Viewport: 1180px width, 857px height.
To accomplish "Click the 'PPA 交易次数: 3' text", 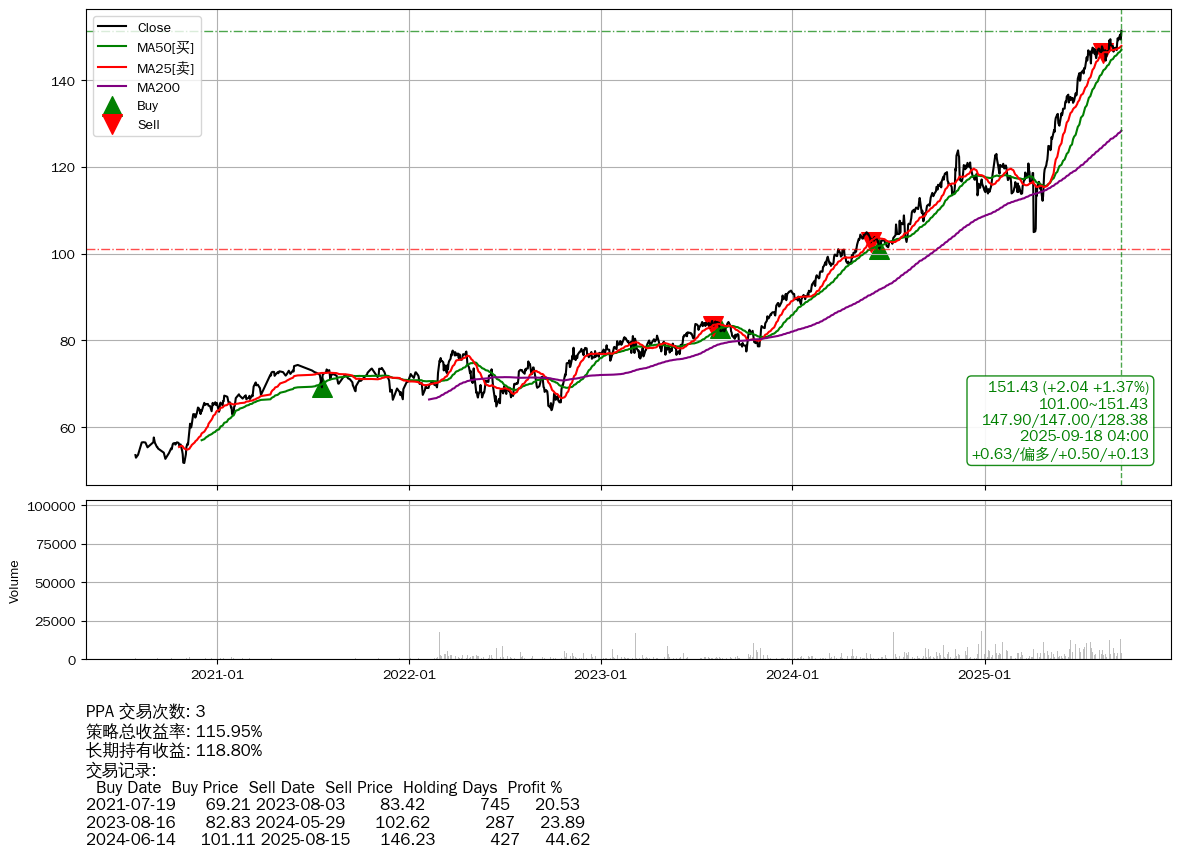I will click(146, 712).
